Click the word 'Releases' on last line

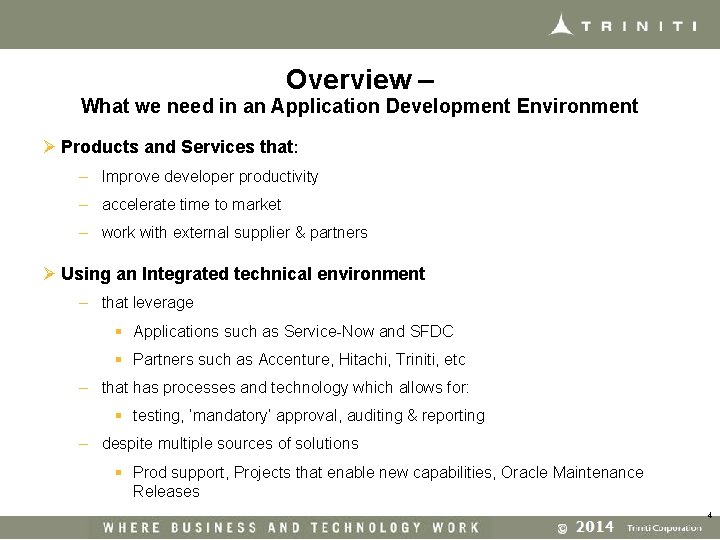[x=166, y=492]
